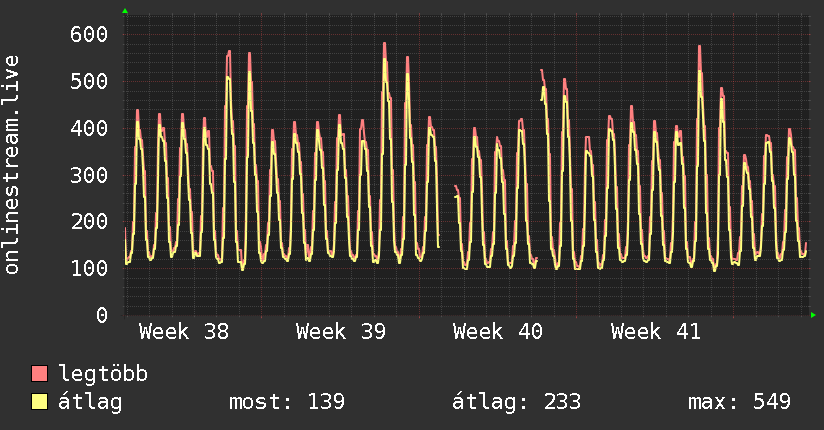Click the onlinestream.live vertical axis title
824x430 pixels.
(x=11, y=165)
